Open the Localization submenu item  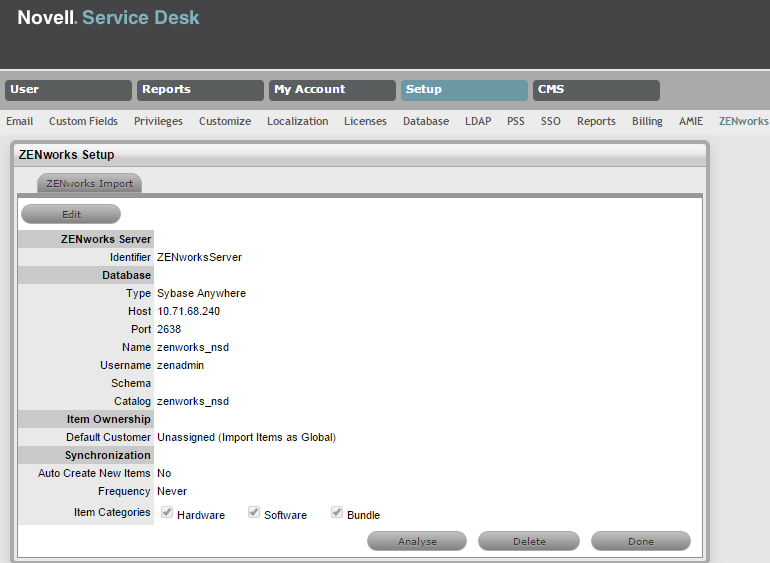[297, 121]
